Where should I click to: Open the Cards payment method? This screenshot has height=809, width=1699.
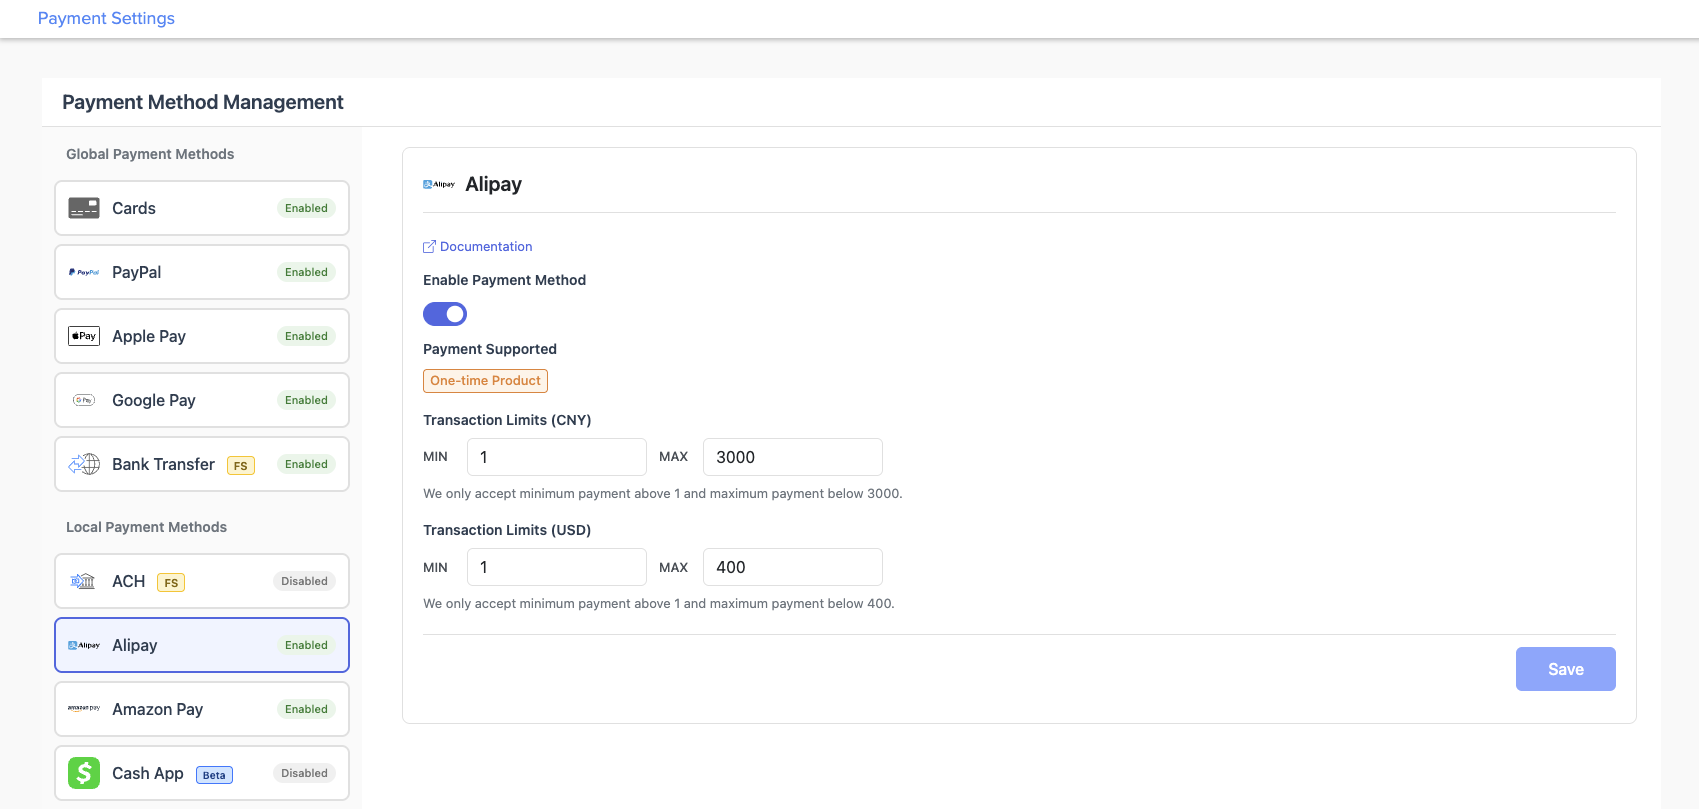[202, 208]
